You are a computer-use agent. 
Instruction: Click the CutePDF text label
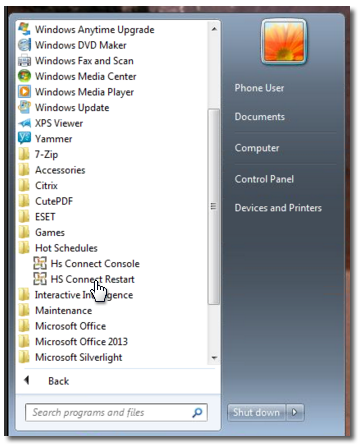point(54,201)
